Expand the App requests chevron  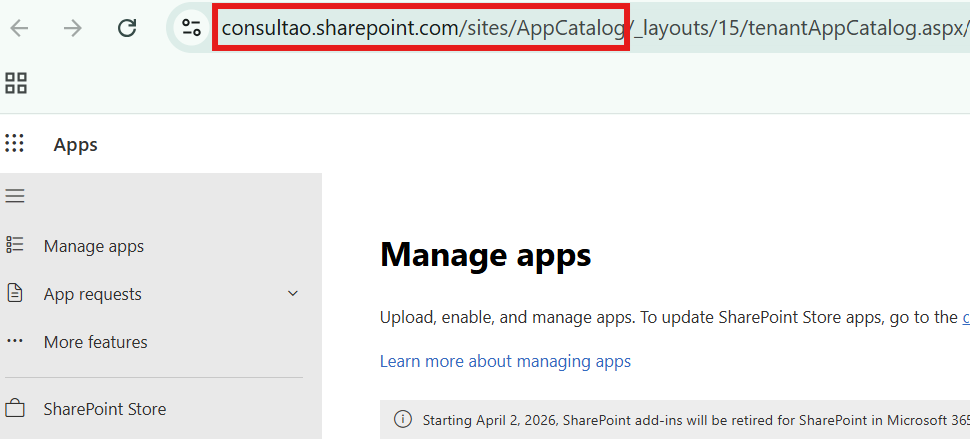pyautogui.click(x=293, y=294)
